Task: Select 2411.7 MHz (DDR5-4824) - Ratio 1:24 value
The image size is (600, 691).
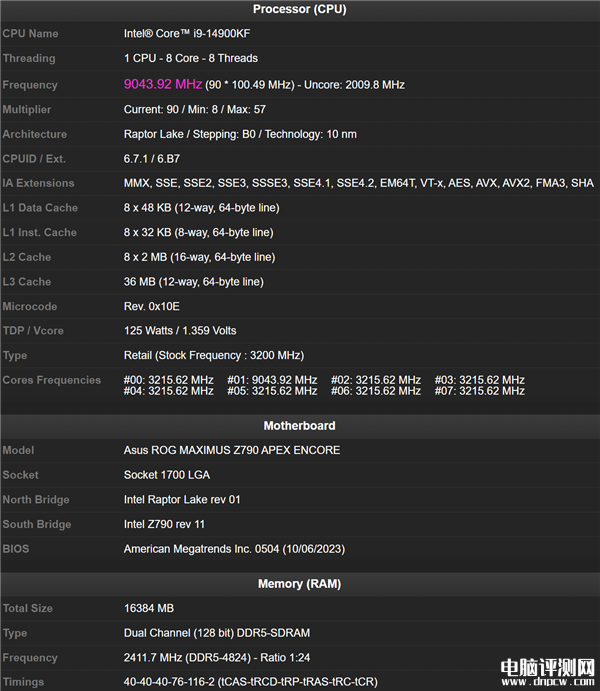Action: [x=217, y=658]
